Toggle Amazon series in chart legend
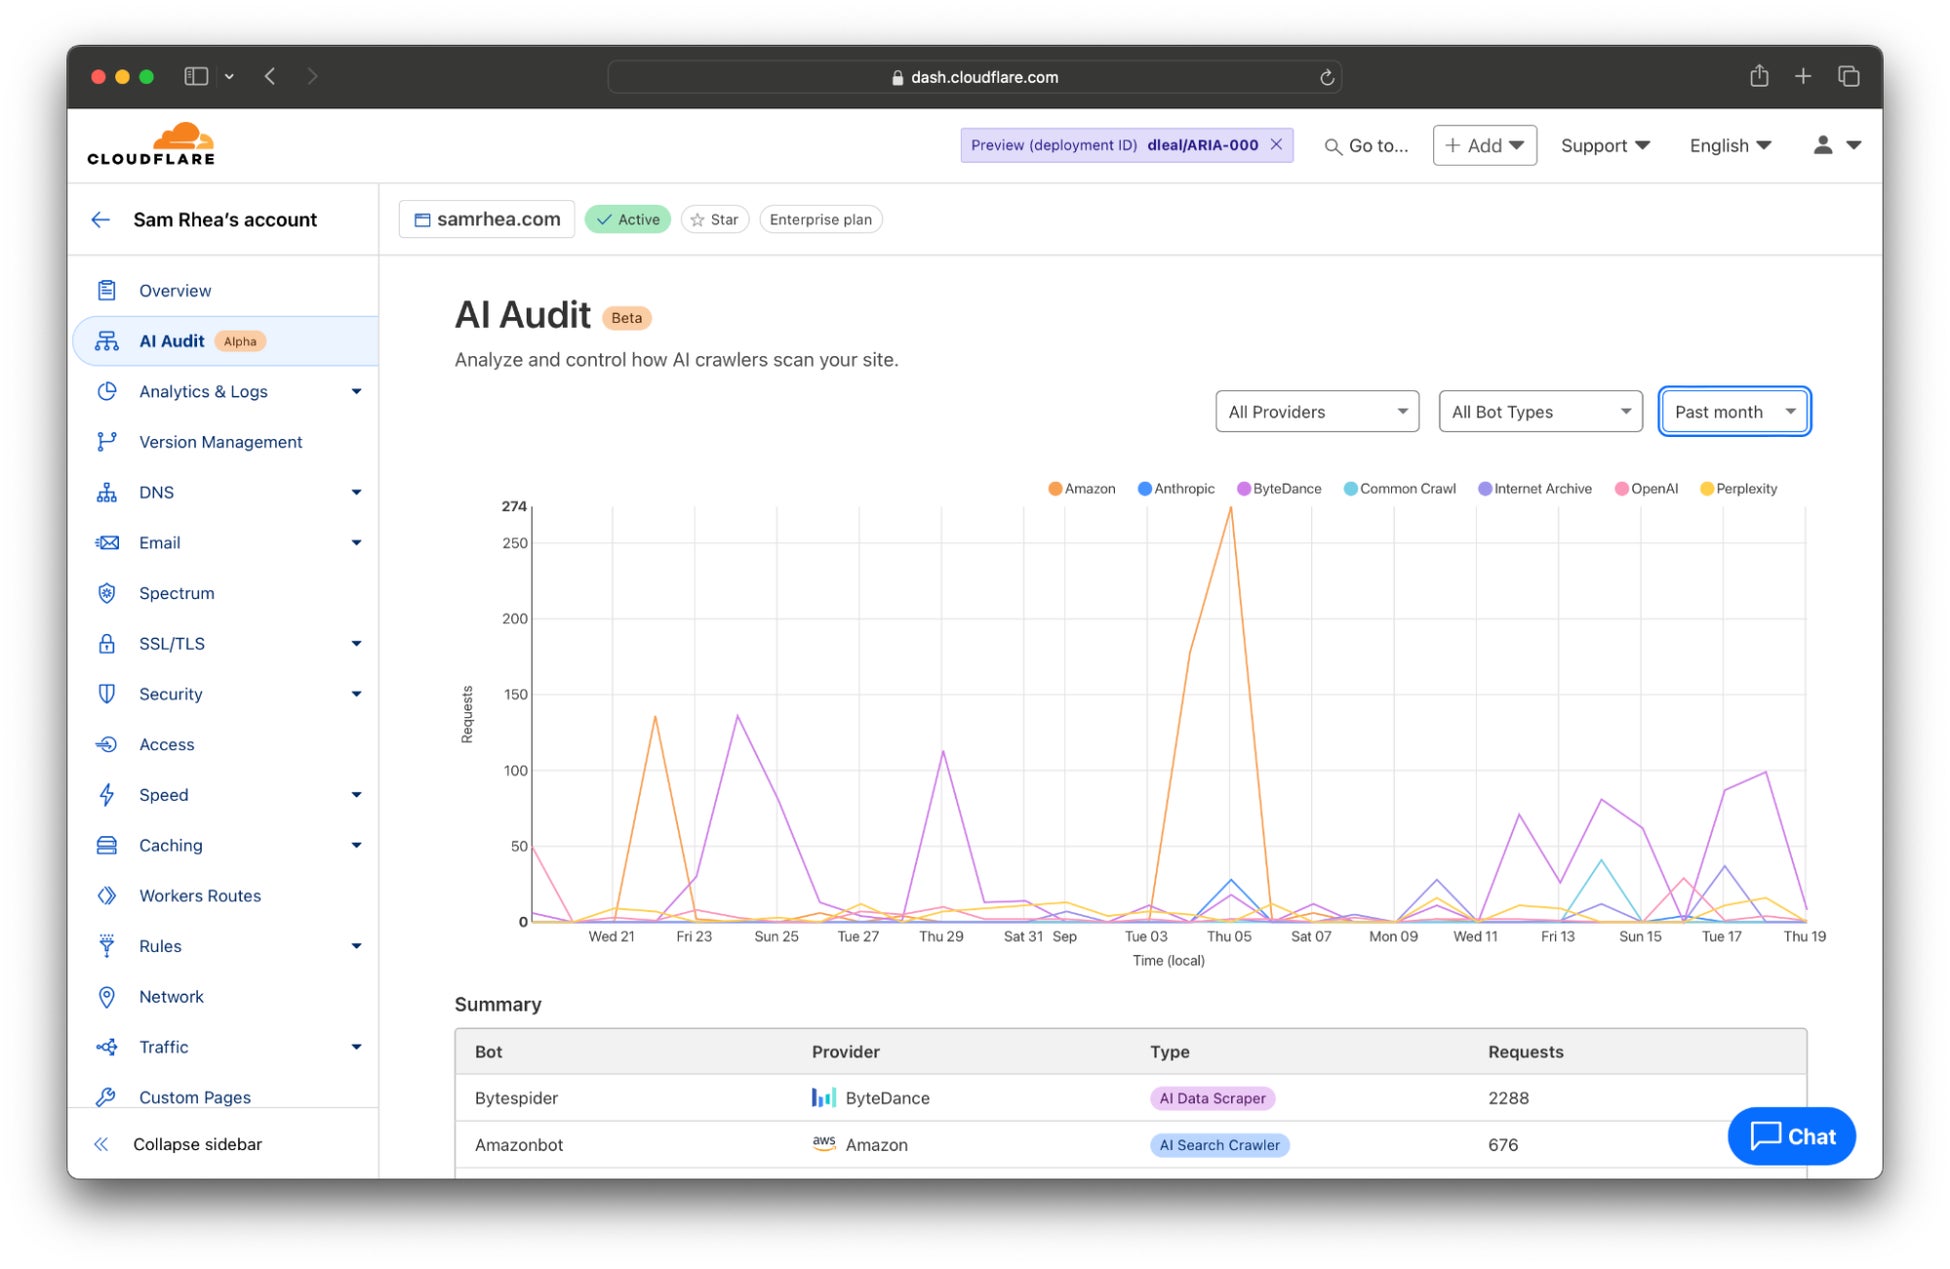 (1082, 489)
